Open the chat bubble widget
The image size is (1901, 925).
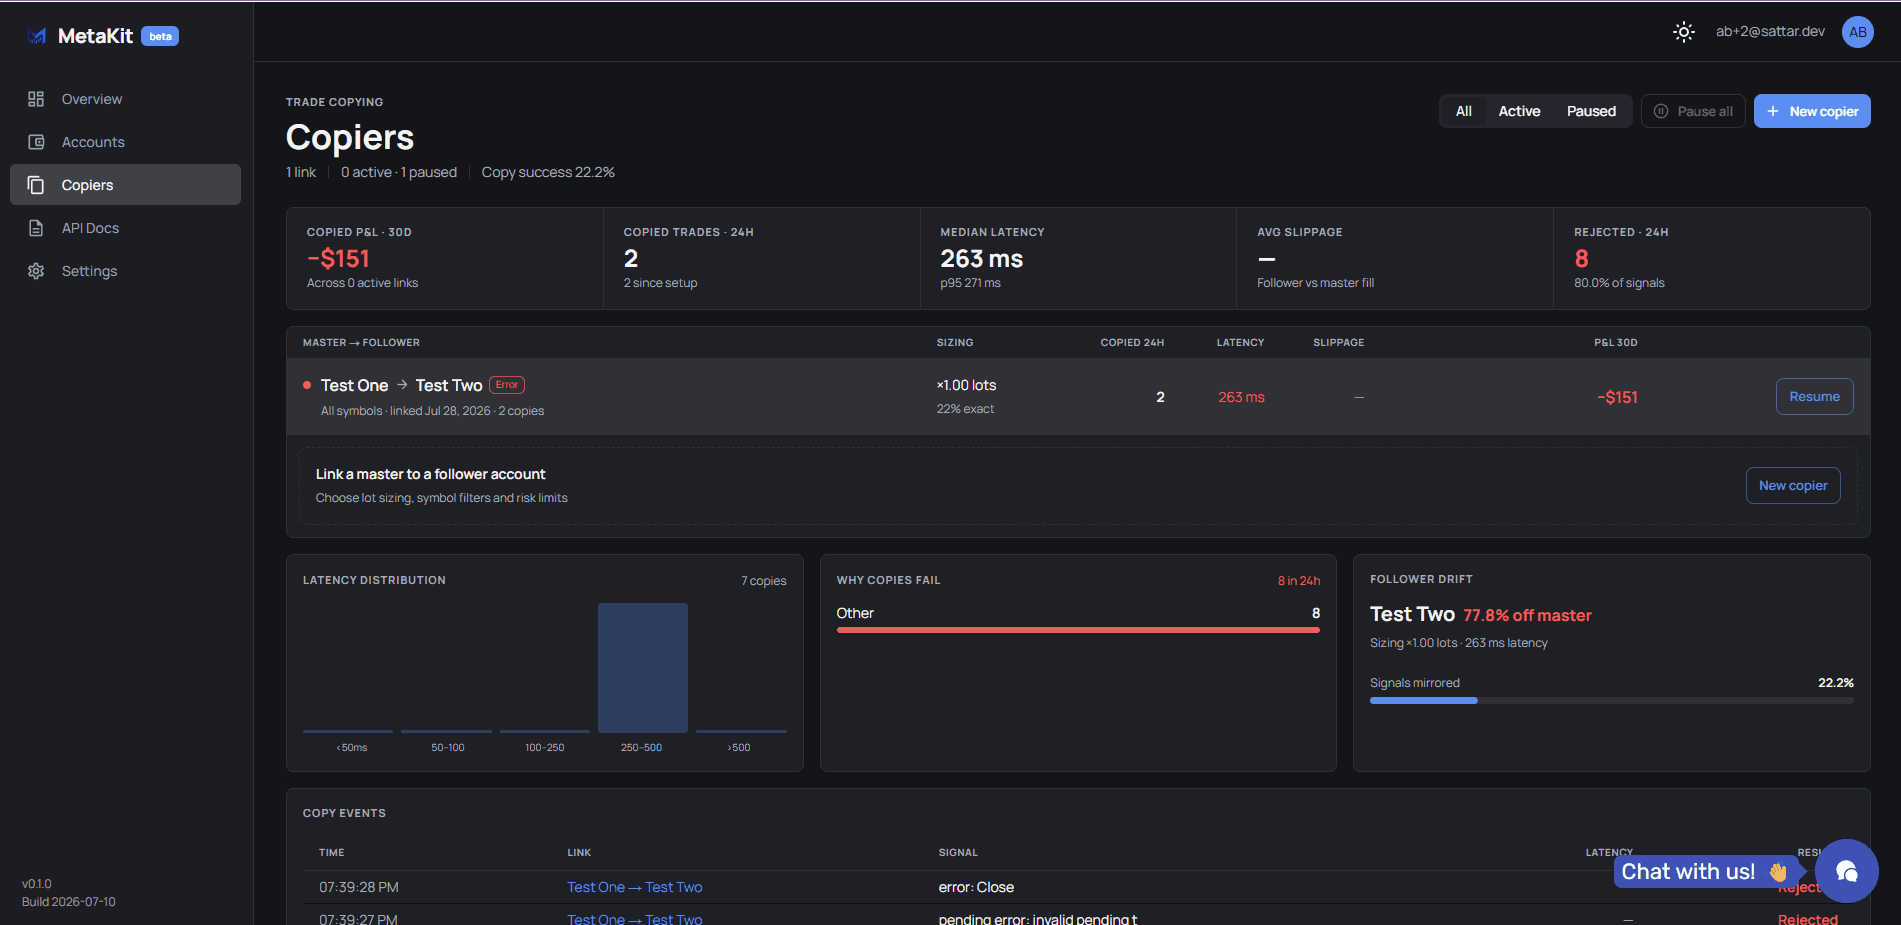tap(1846, 871)
